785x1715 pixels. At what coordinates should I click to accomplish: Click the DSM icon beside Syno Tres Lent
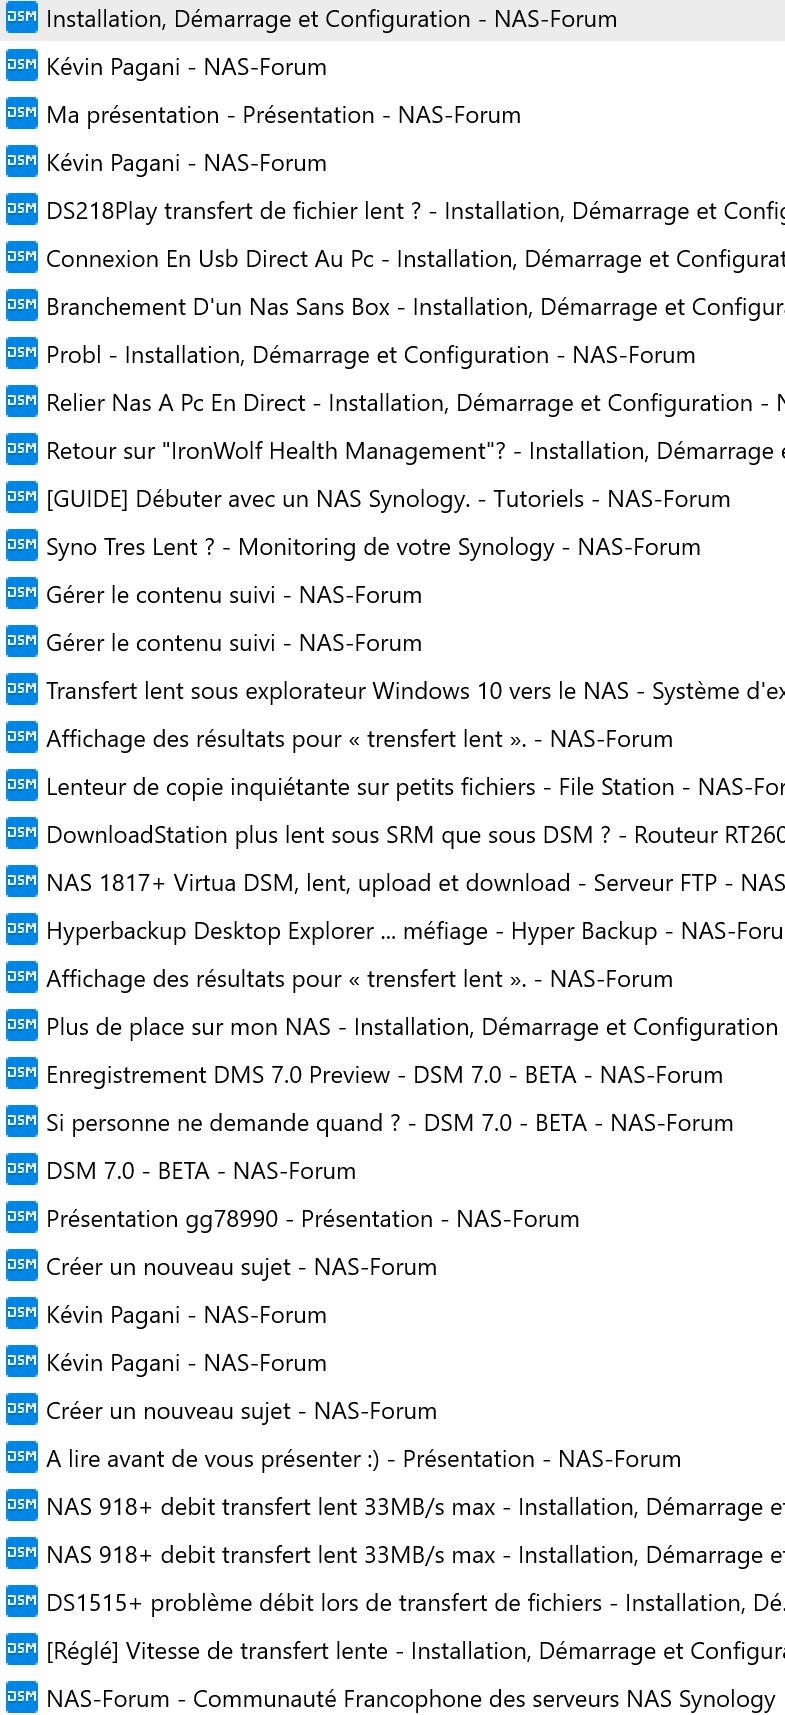click(21, 546)
